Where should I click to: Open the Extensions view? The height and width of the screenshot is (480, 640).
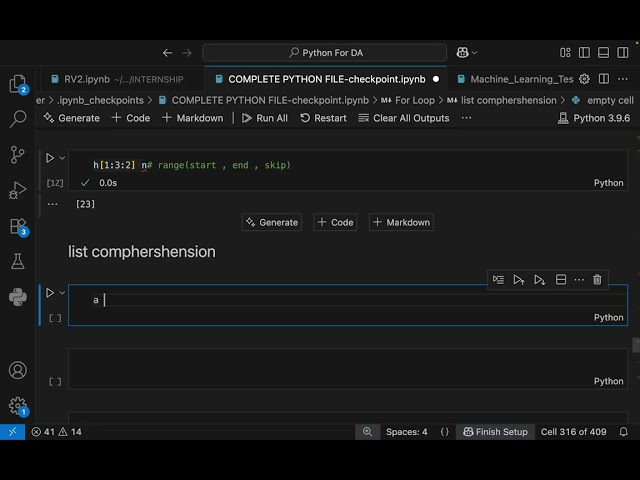(17, 226)
